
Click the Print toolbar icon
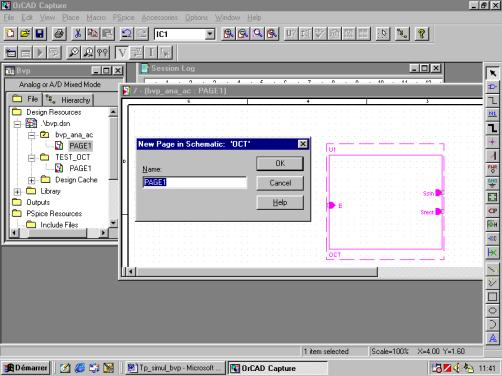[x=59, y=34]
